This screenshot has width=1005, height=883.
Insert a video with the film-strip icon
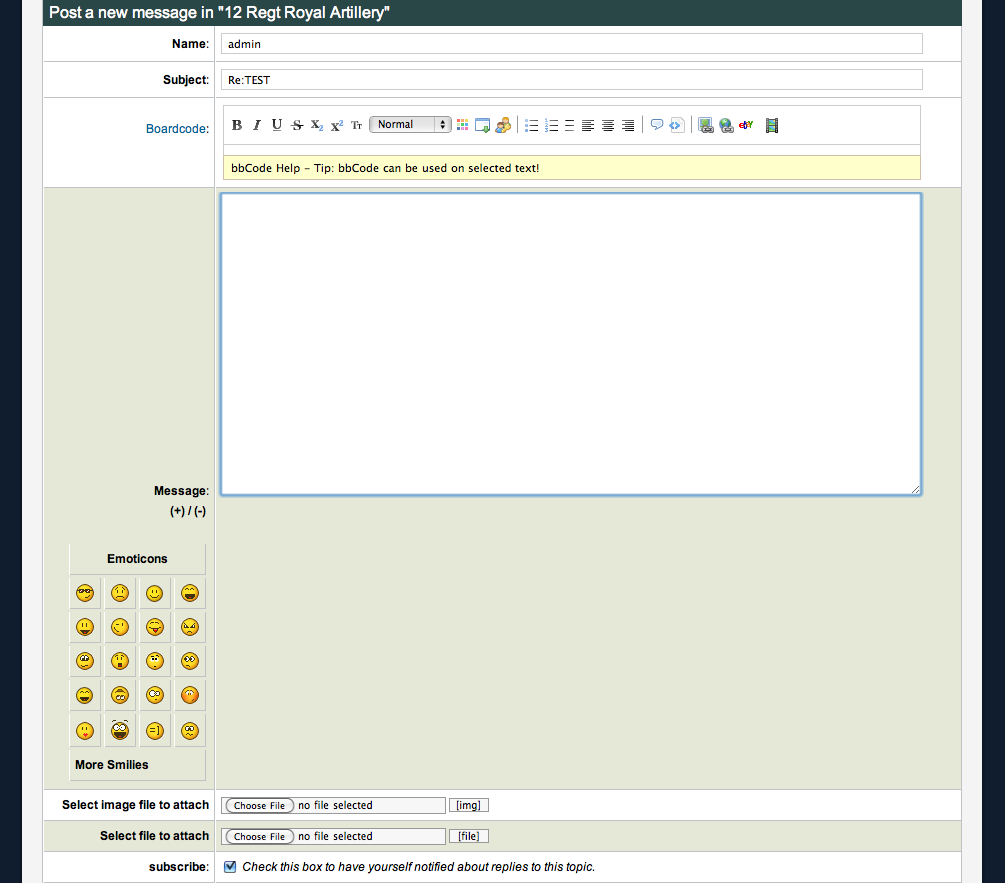point(772,125)
